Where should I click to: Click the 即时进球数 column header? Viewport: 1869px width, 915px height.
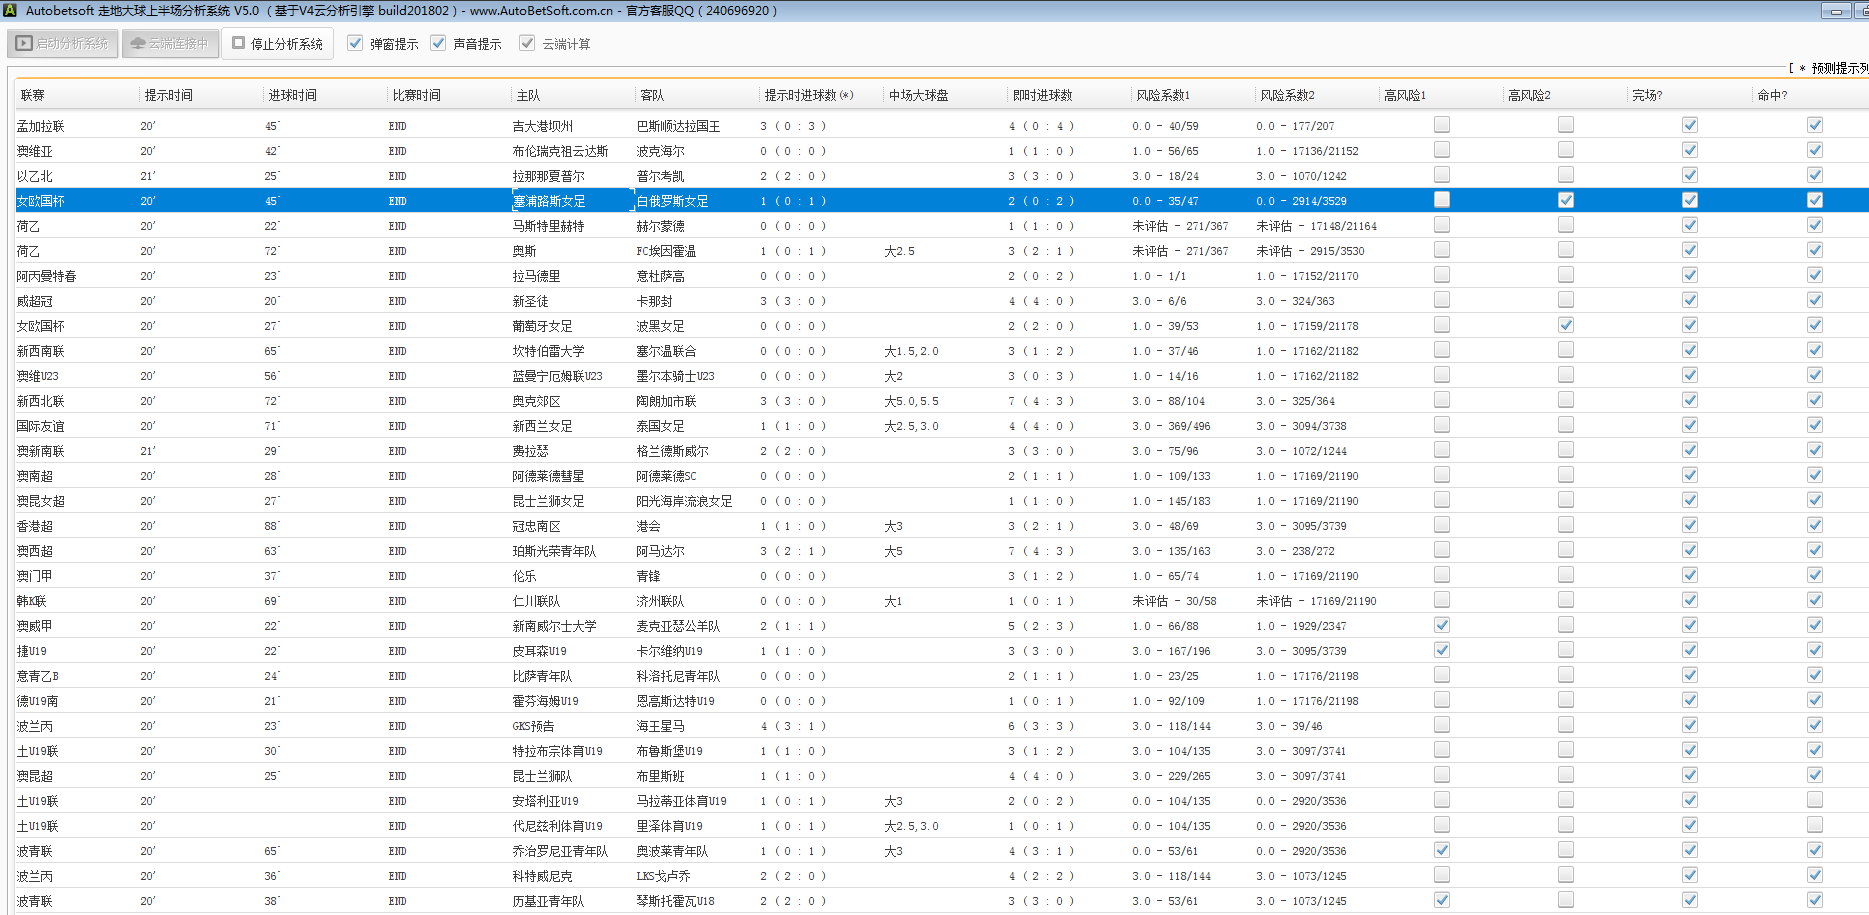pyautogui.click(x=1042, y=95)
